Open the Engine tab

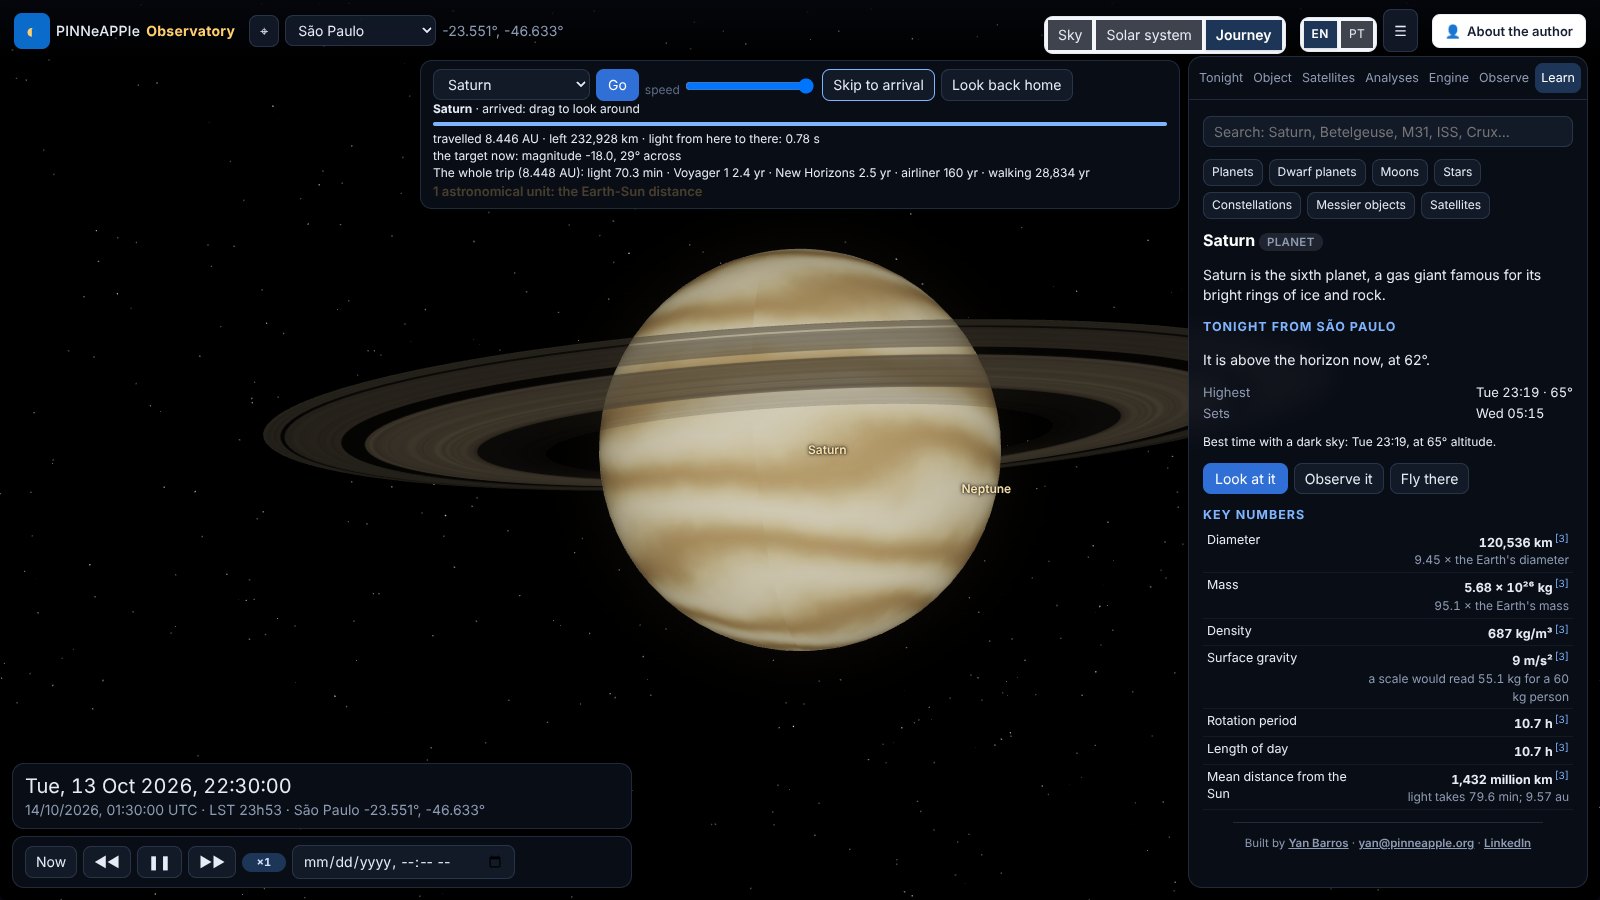1448,78
